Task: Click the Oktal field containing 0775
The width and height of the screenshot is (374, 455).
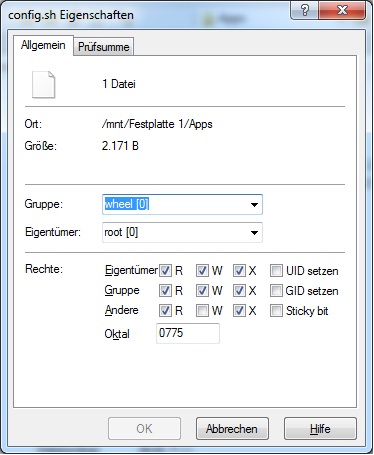Action: click(x=188, y=333)
